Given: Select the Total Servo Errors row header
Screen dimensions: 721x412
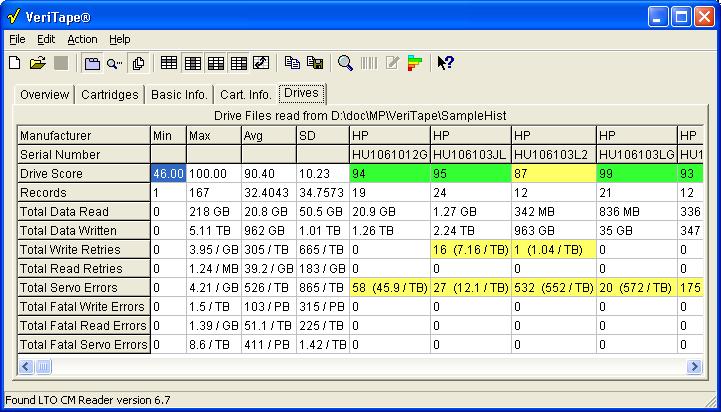Looking at the screenshot, I should [83, 288].
